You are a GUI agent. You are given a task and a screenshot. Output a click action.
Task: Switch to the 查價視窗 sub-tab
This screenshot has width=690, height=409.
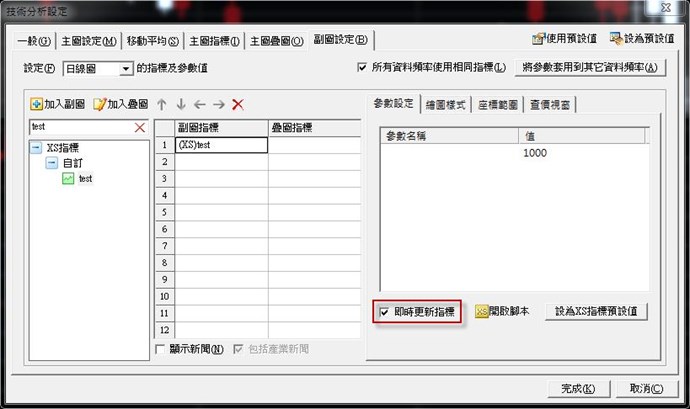coord(550,105)
